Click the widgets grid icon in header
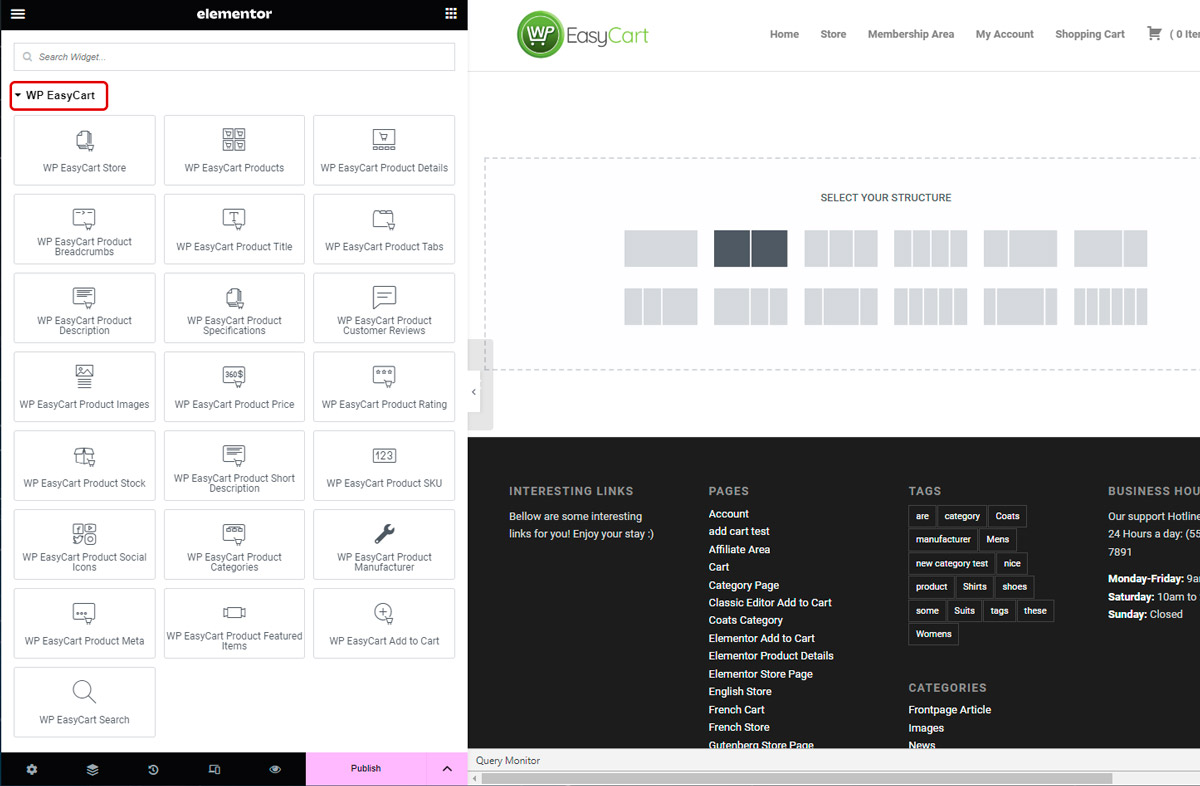This screenshot has width=1200, height=786. pos(451,14)
